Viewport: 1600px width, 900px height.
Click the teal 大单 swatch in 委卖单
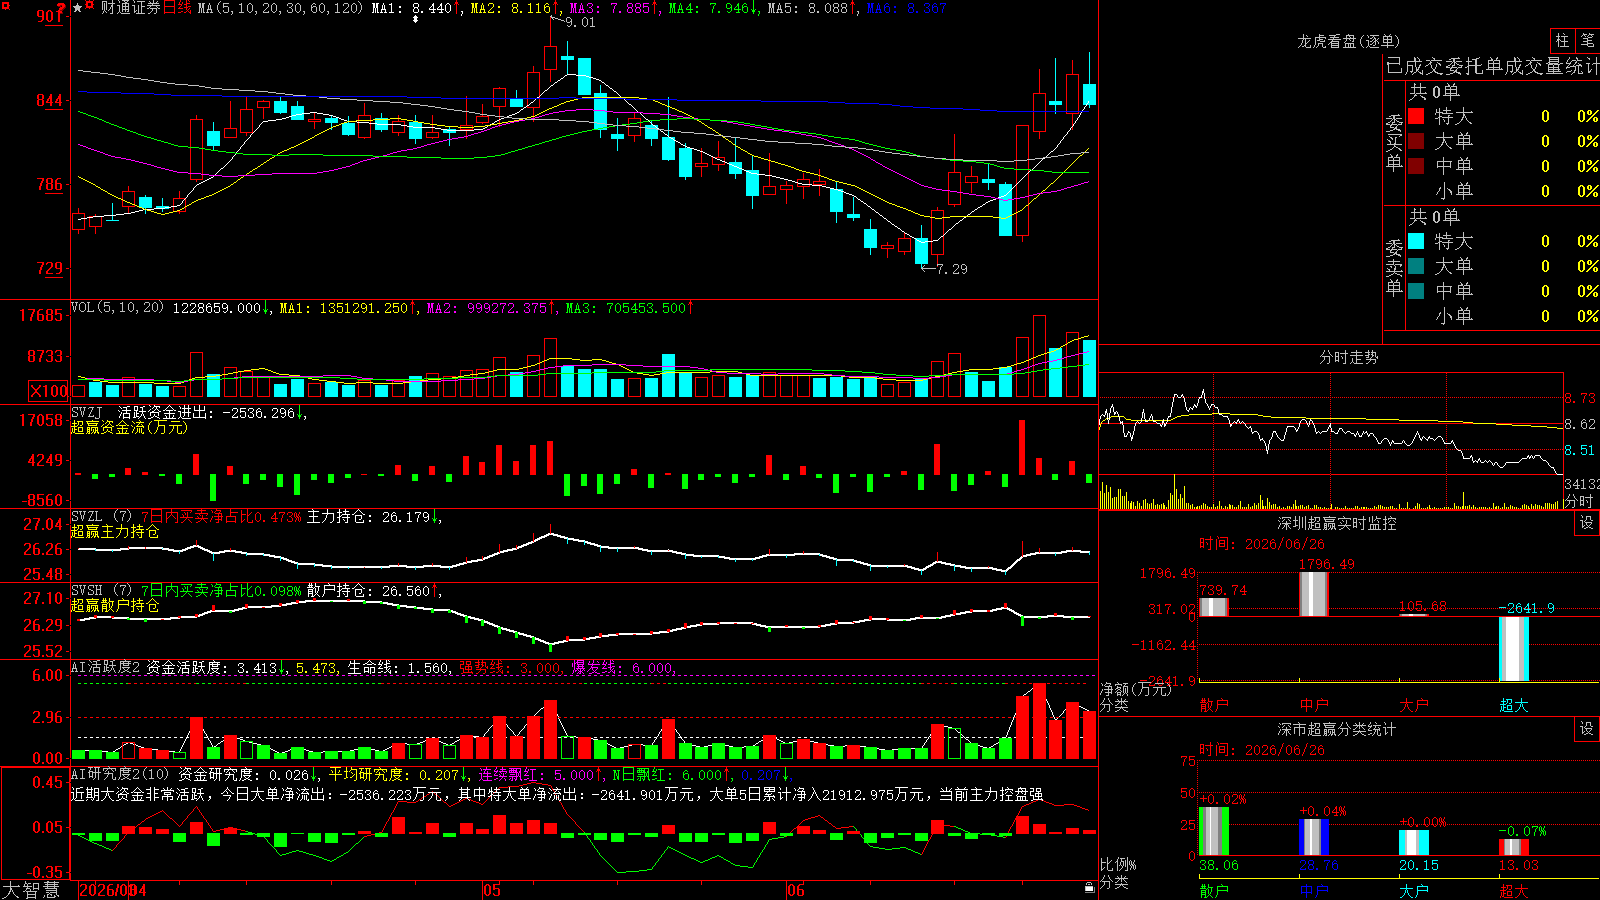click(x=1416, y=266)
